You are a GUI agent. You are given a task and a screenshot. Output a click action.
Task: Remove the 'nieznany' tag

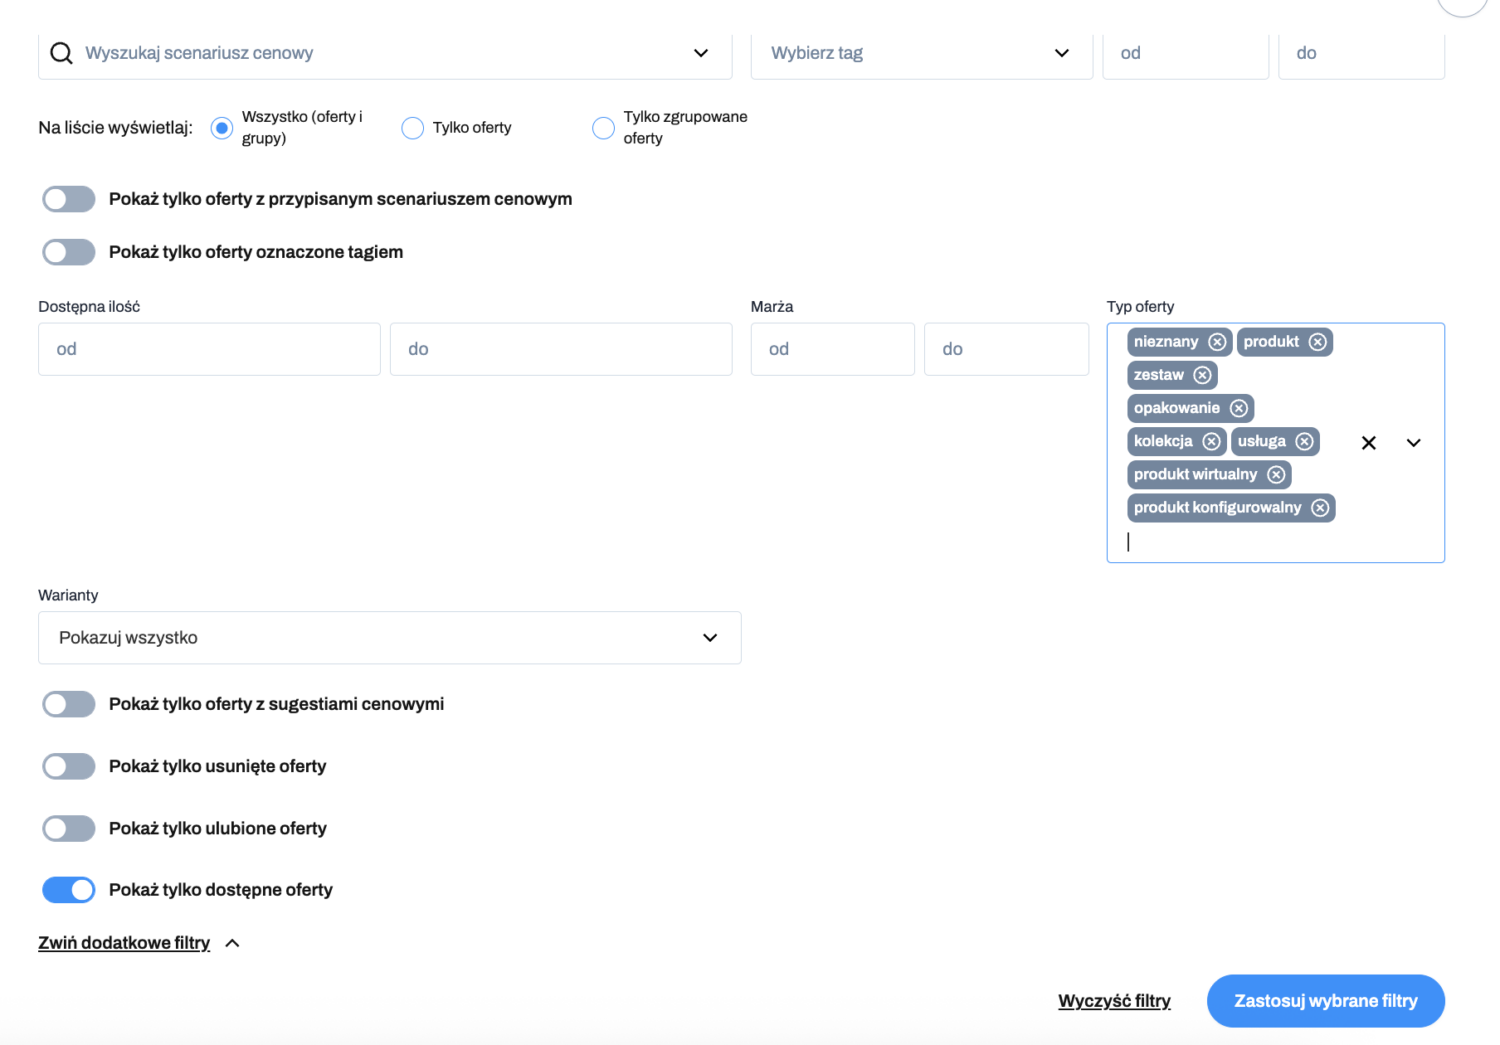coord(1217,342)
